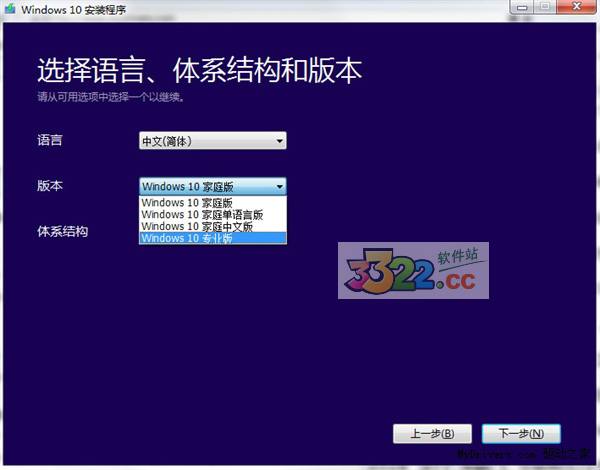600x470 pixels.
Task: Select the highlighted Windows 10 专业版 option
Action: (x=213, y=238)
